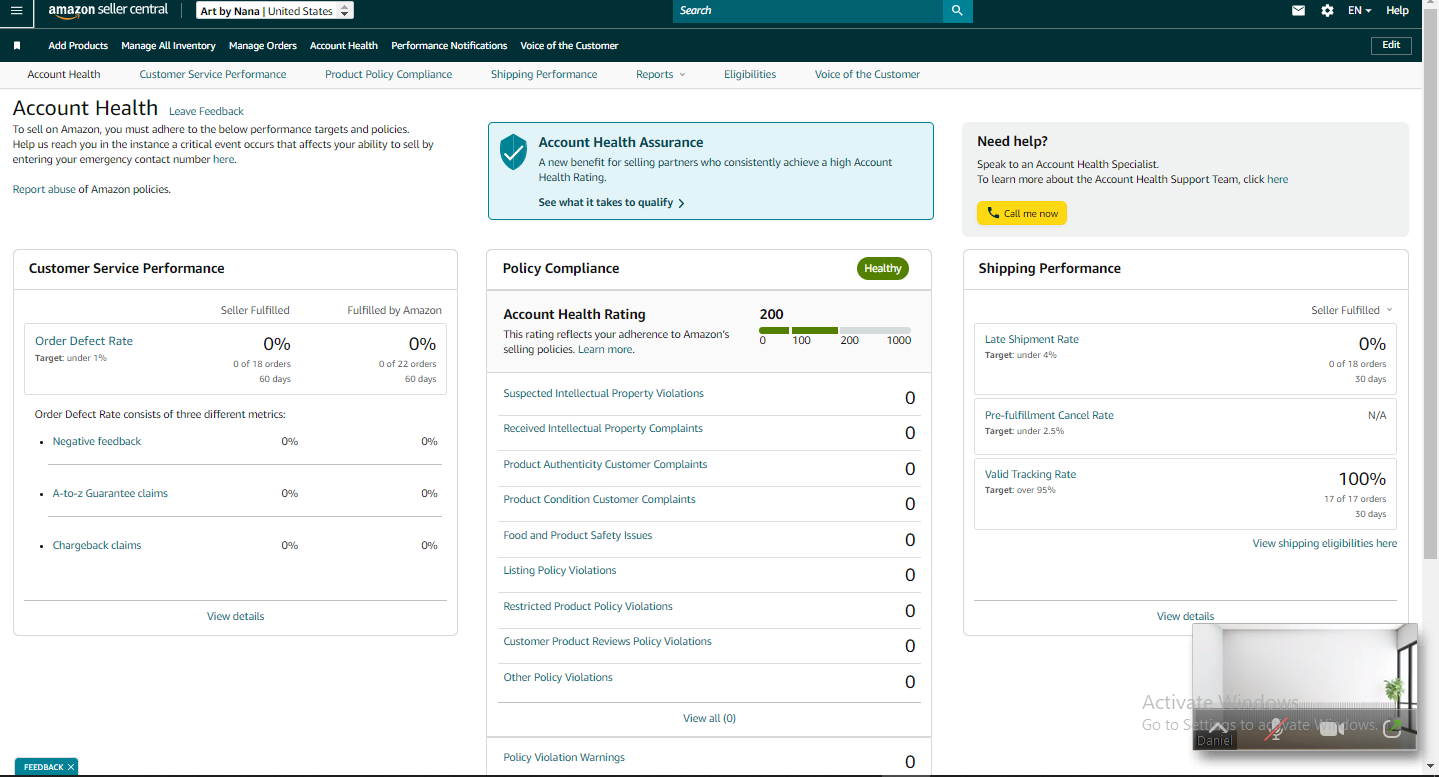Open the Chargeback claims link
The height and width of the screenshot is (777, 1439).
97,546
